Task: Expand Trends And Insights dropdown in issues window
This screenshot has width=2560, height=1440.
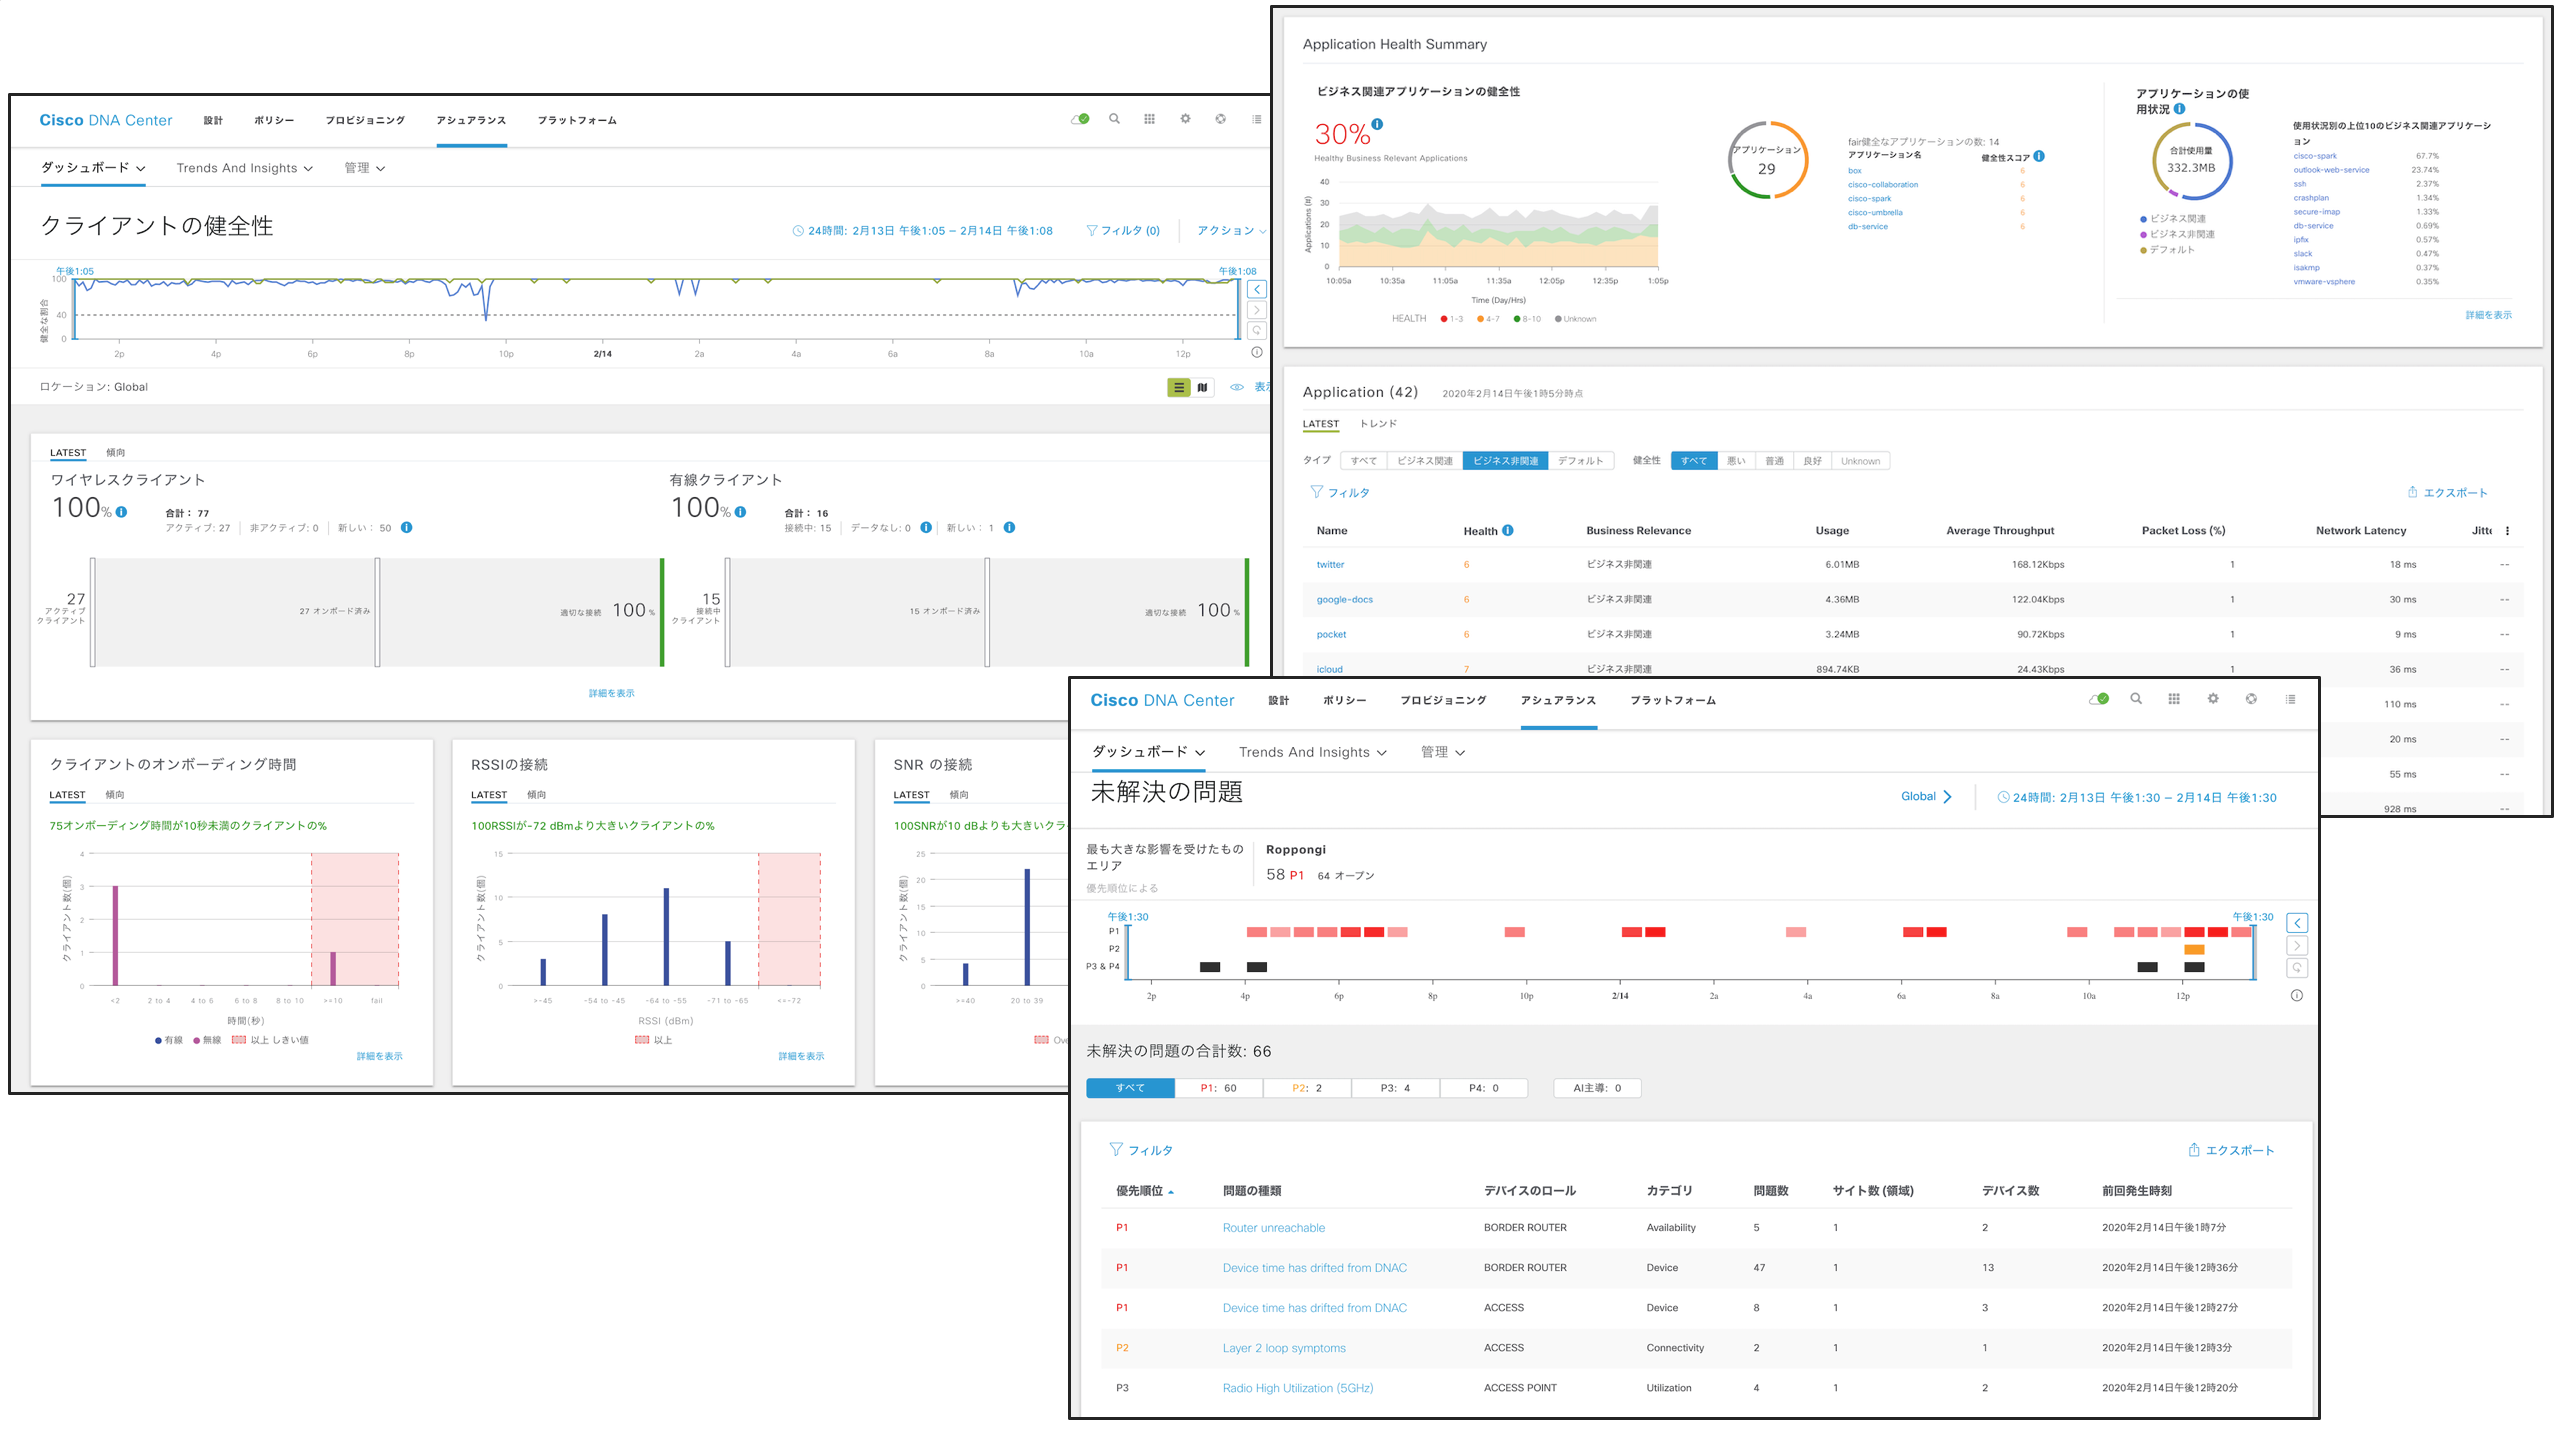Action: click(x=1312, y=752)
